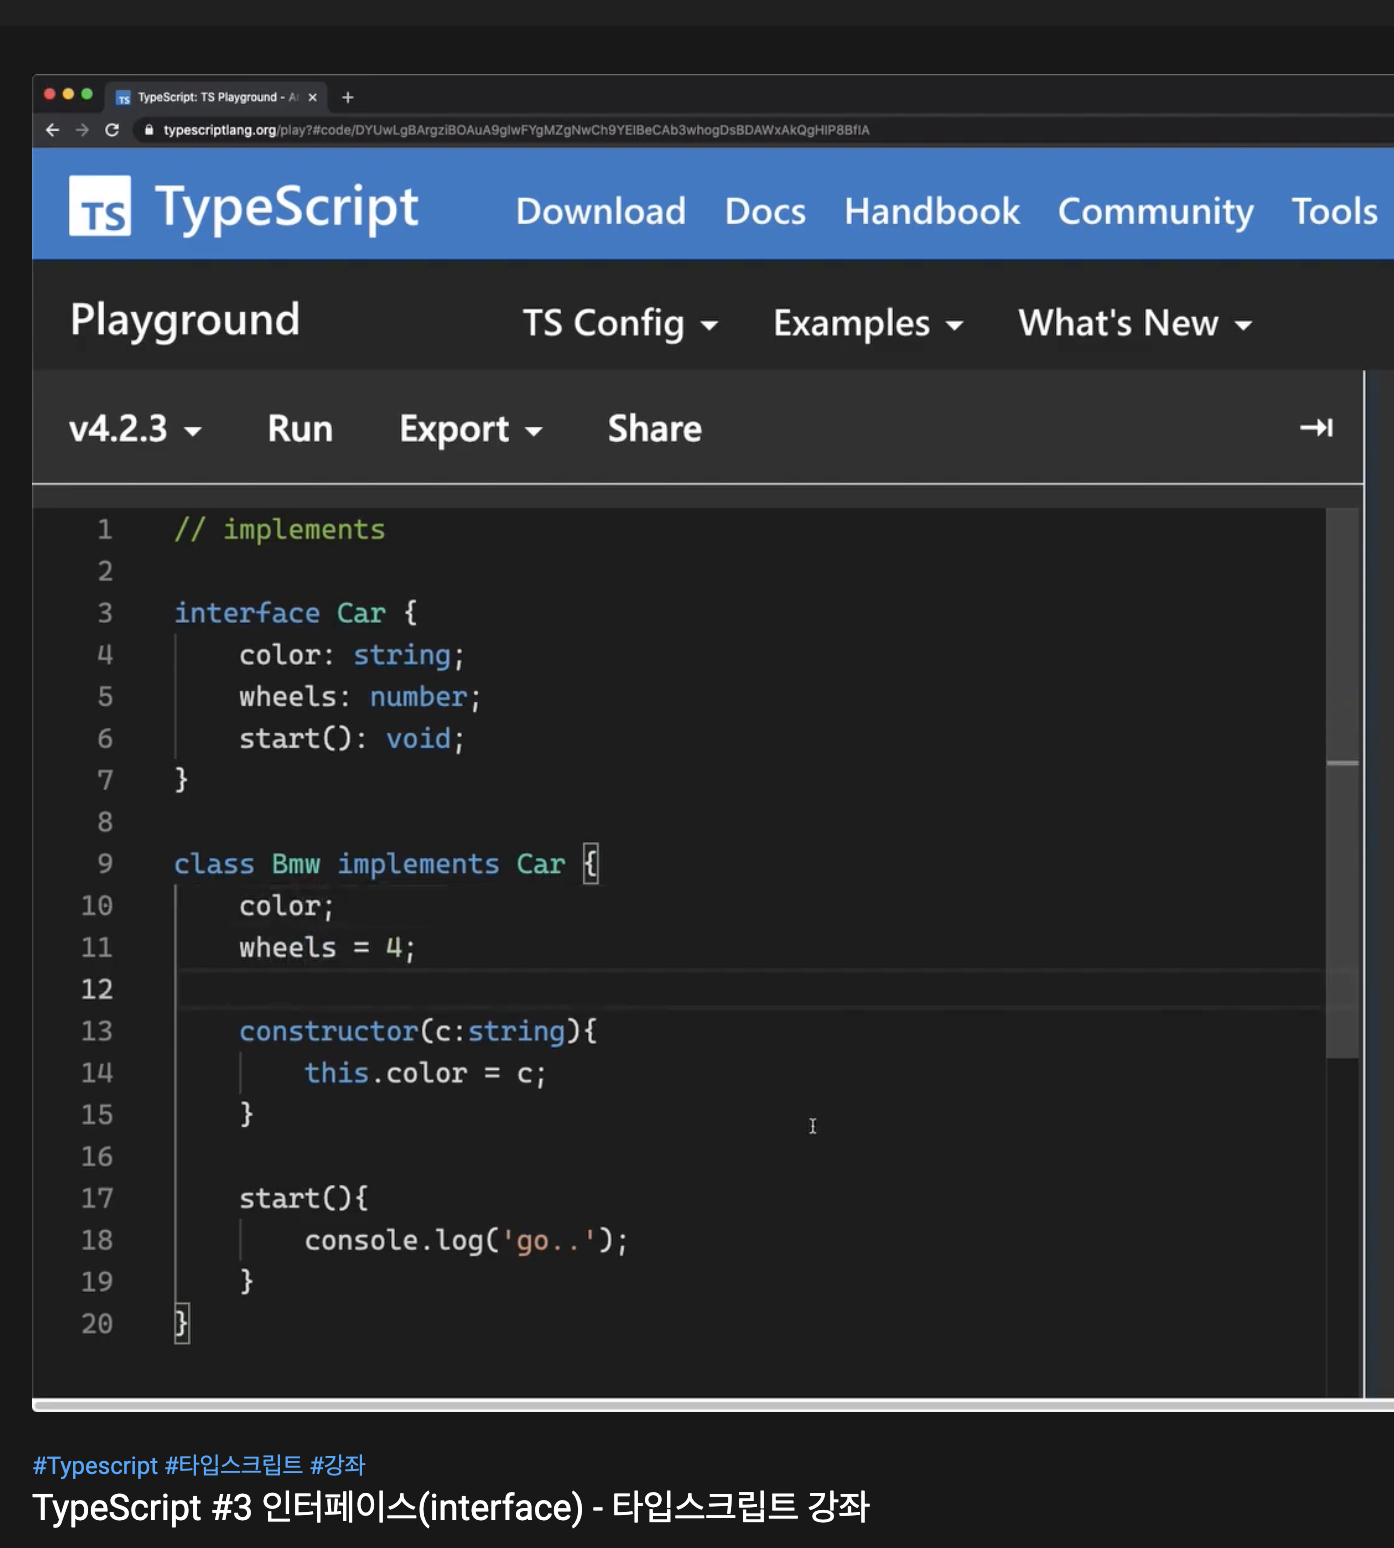Click the video title text below the player

(451, 1507)
